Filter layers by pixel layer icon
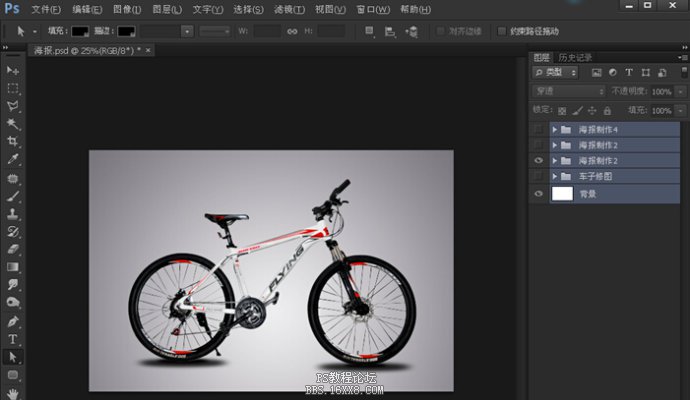Image resolution: width=690 pixels, height=400 pixels. pos(596,73)
